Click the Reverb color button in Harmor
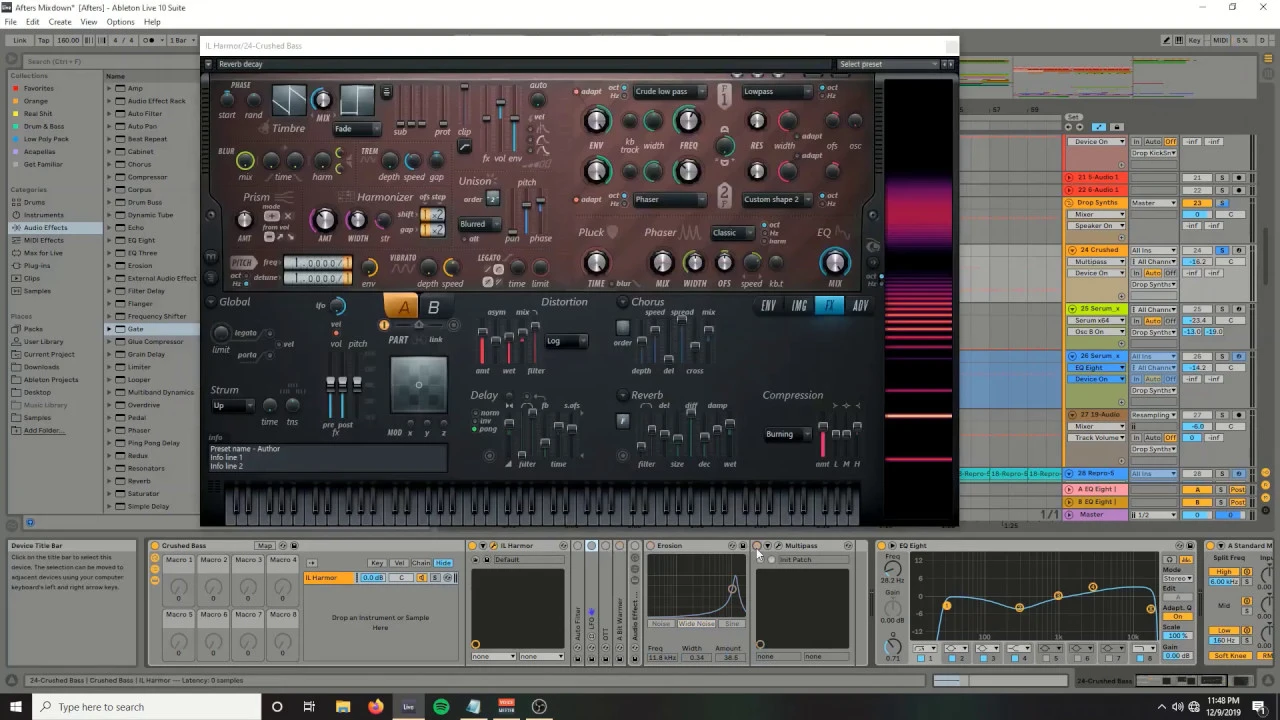Viewport: 1280px width, 720px height. click(x=622, y=421)
